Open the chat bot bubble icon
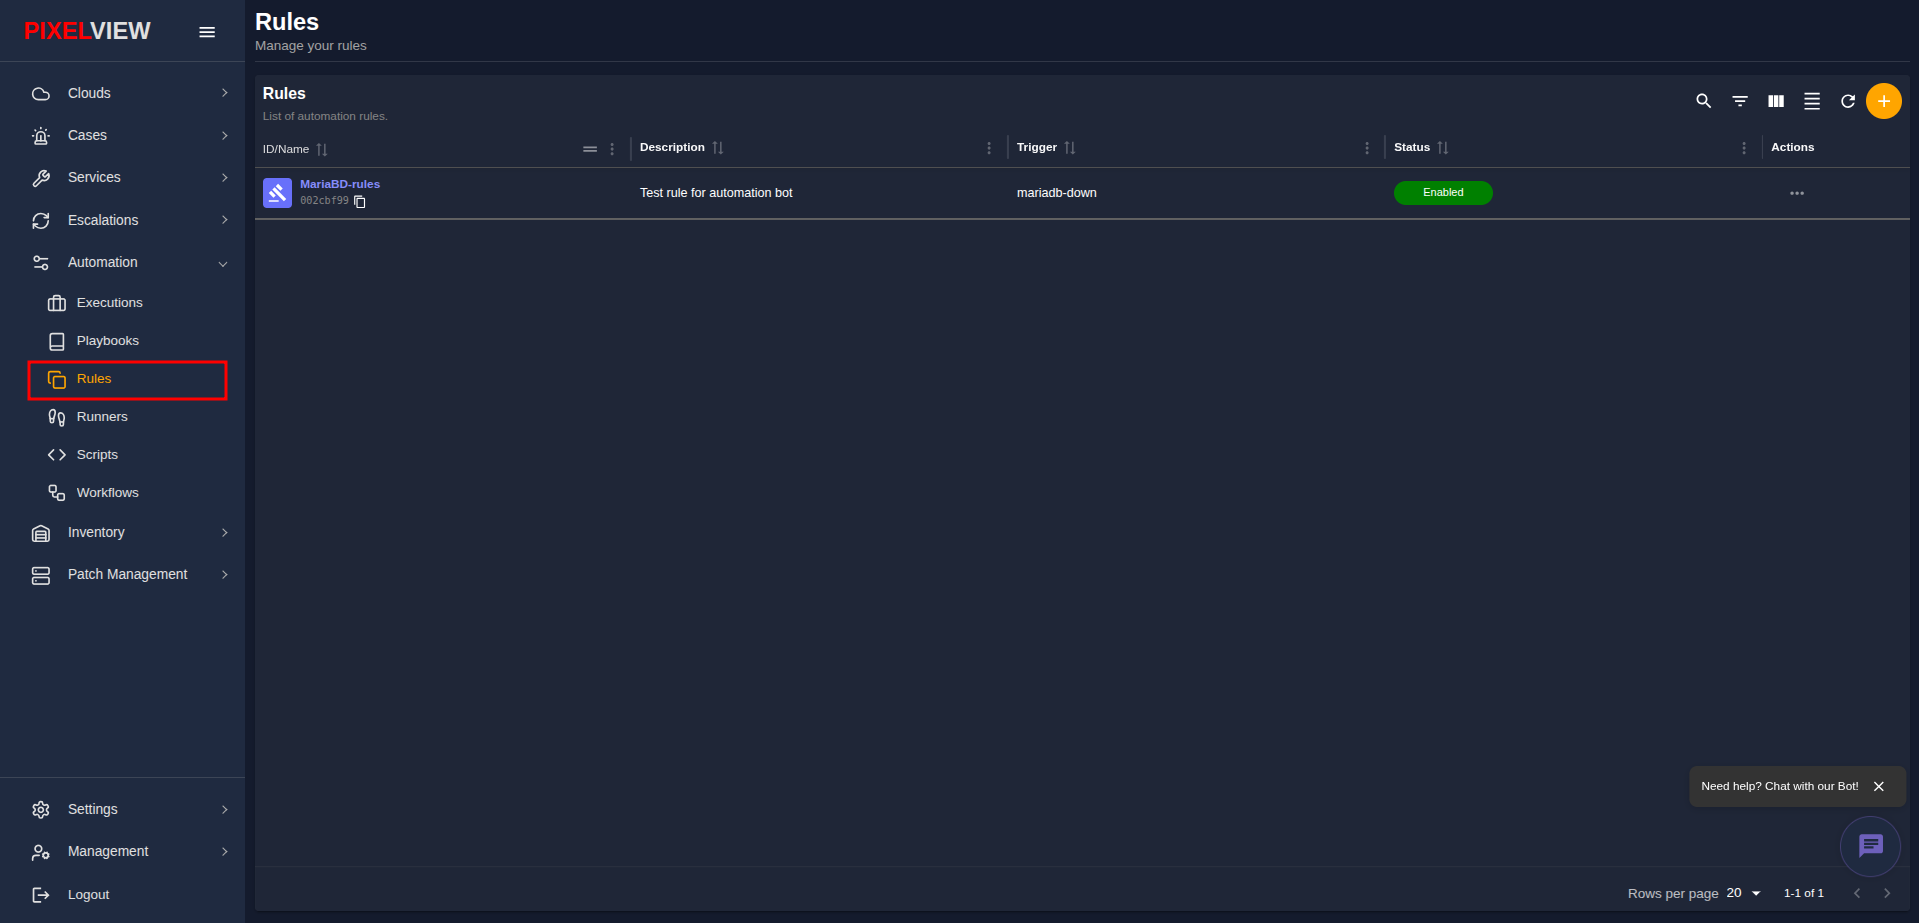 (x=1870, y=846)
